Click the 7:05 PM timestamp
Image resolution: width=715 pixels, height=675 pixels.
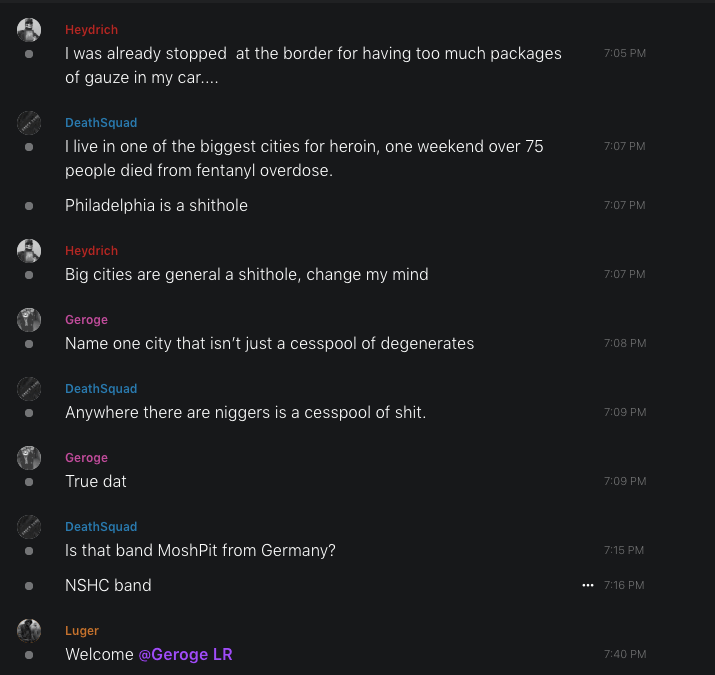[624, 53]
